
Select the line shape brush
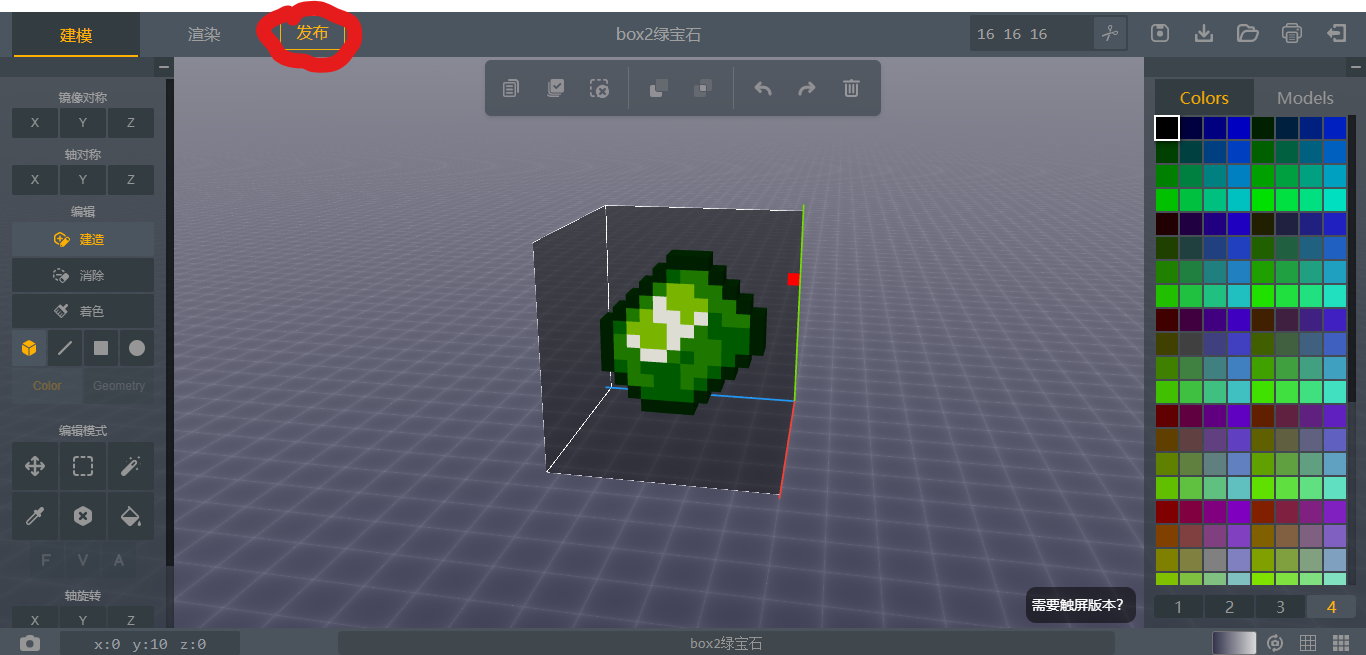pyautogui.click(x=65, y=348)
